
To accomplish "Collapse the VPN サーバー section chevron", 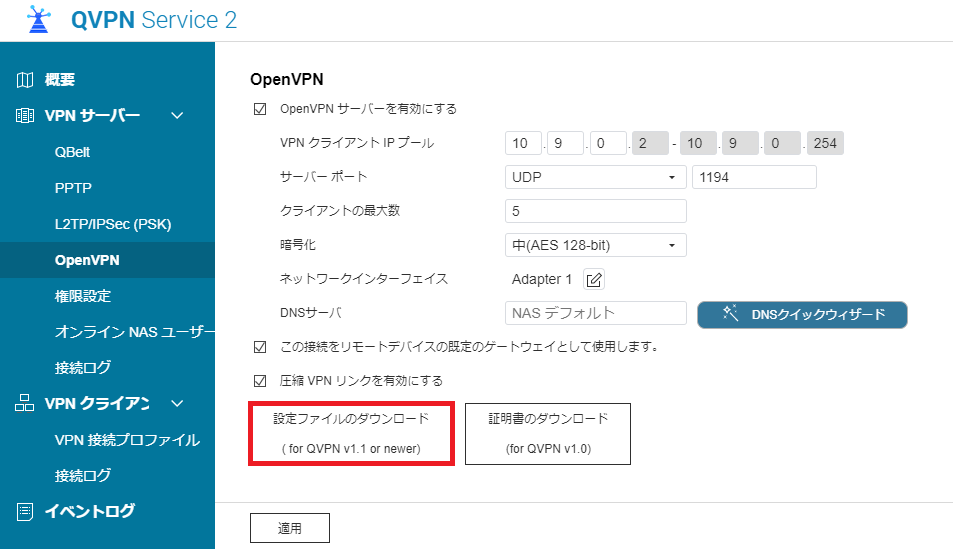I will click(x=177, y=116).
